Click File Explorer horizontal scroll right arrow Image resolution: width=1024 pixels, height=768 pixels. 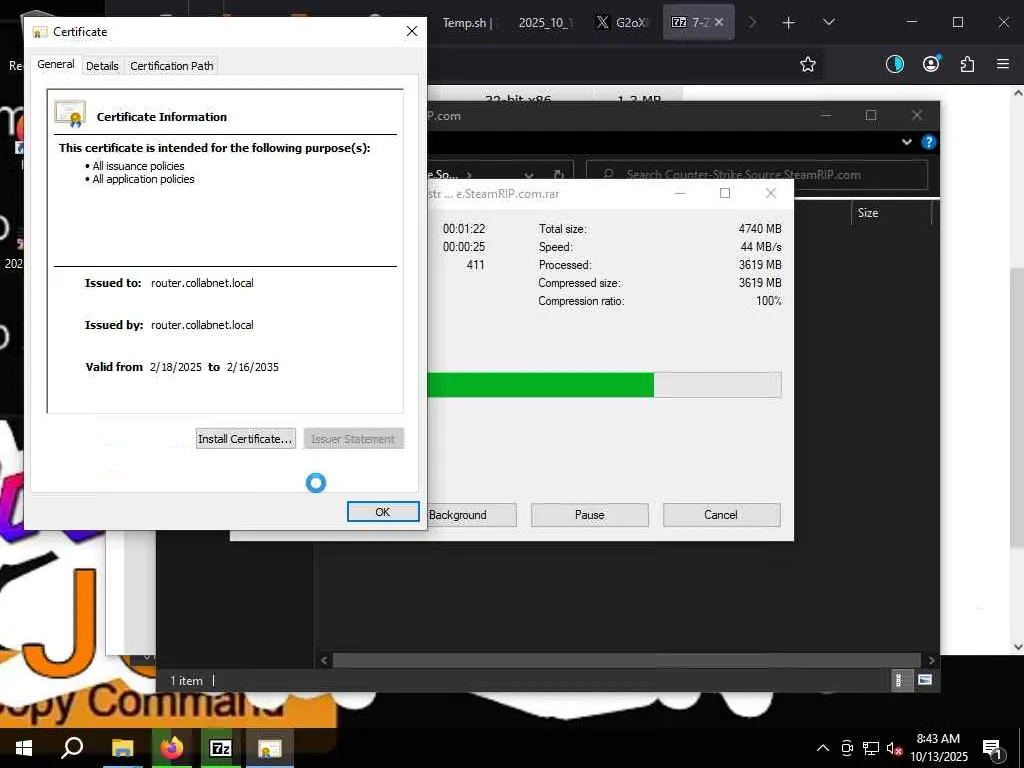click(x=931, y=660)
